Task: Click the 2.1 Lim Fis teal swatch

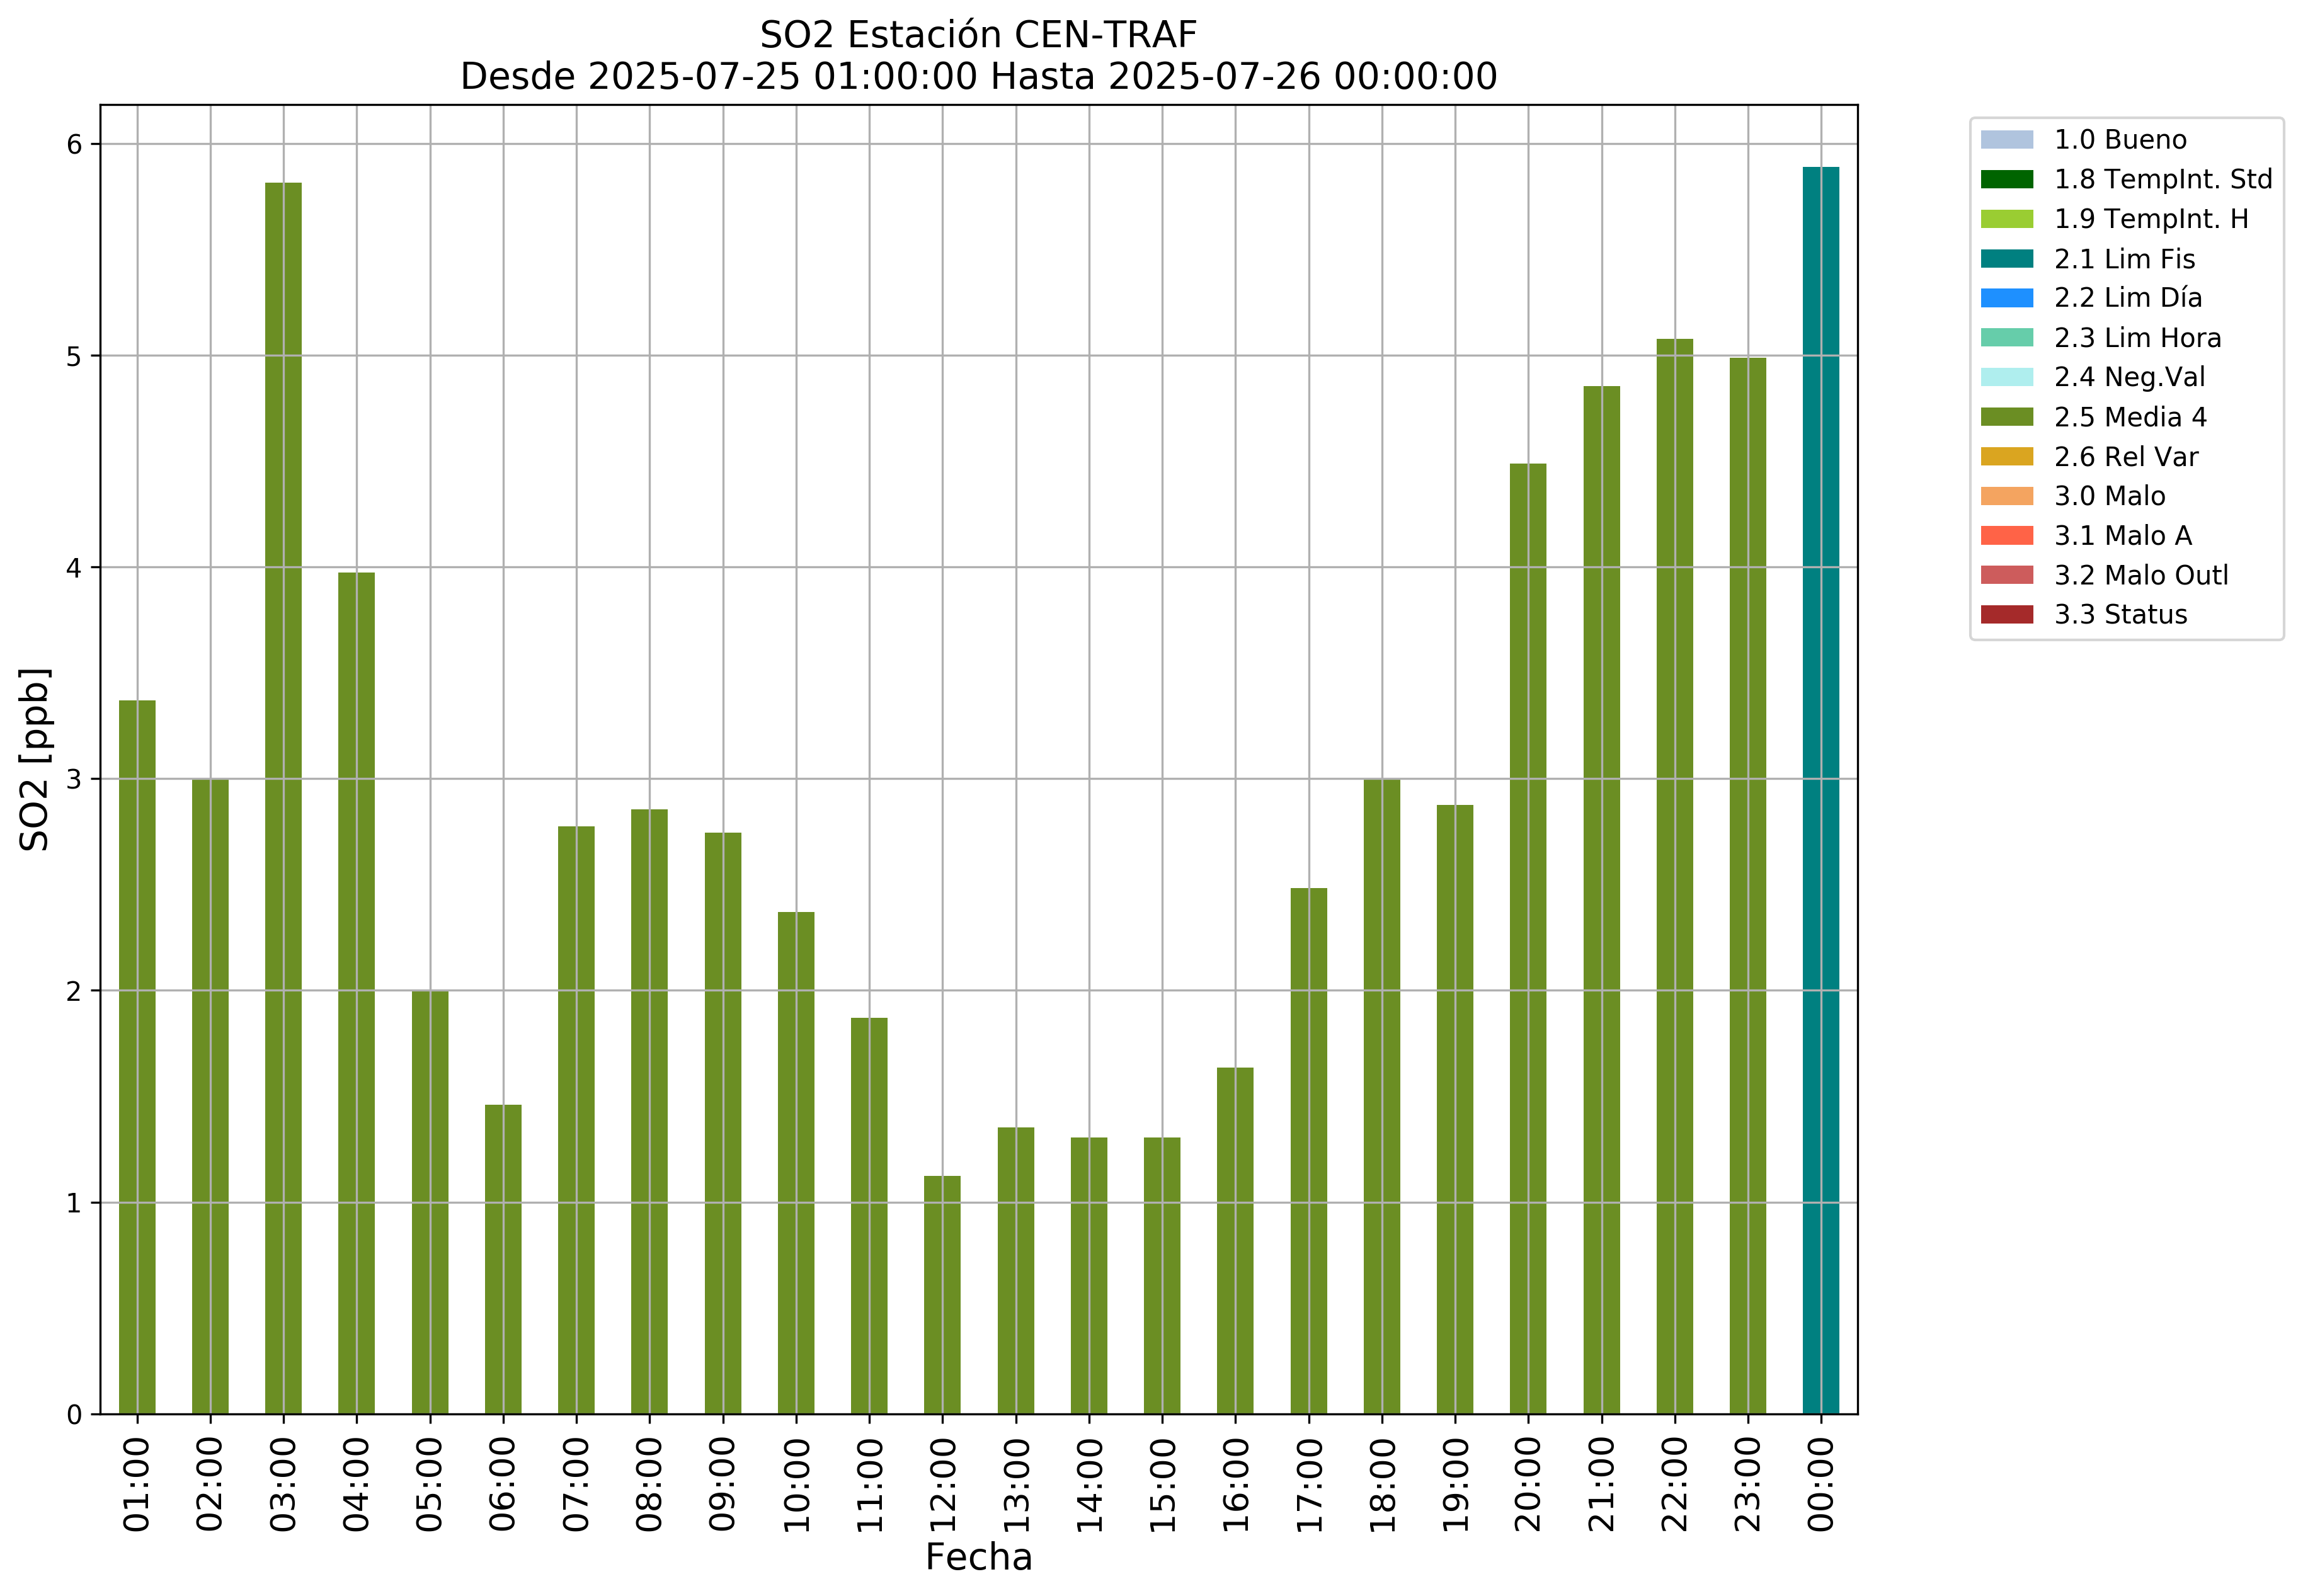Action: [x=2006, y=259]
